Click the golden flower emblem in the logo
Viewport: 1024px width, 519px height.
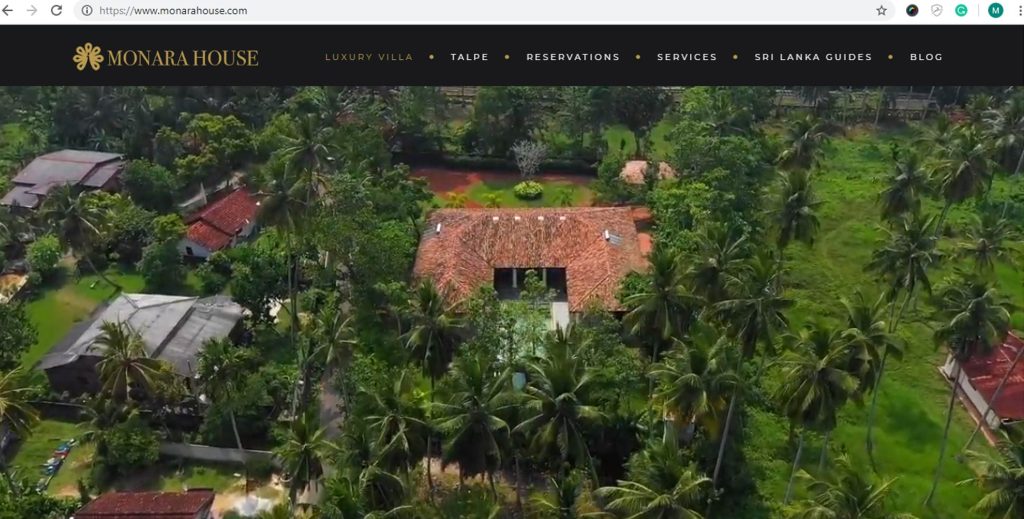88,57
